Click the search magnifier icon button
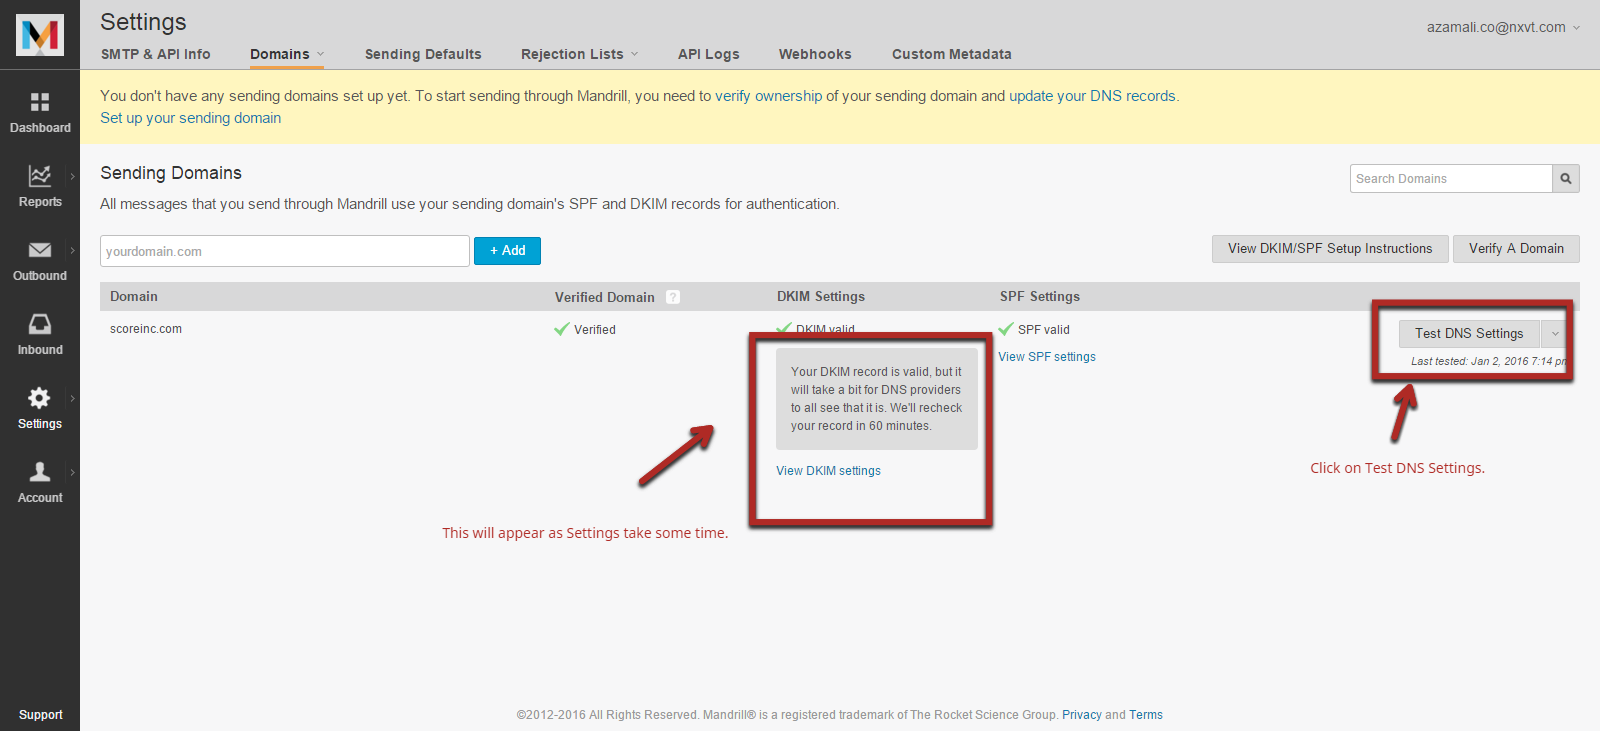 point(1566,179)
